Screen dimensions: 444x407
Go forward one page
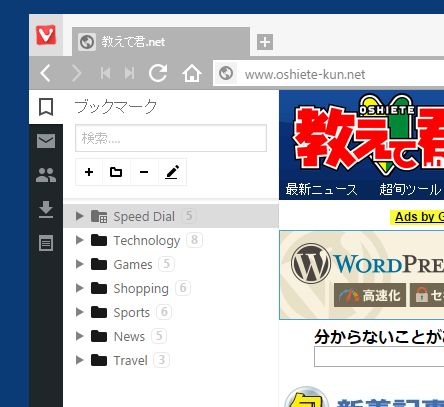77,73
